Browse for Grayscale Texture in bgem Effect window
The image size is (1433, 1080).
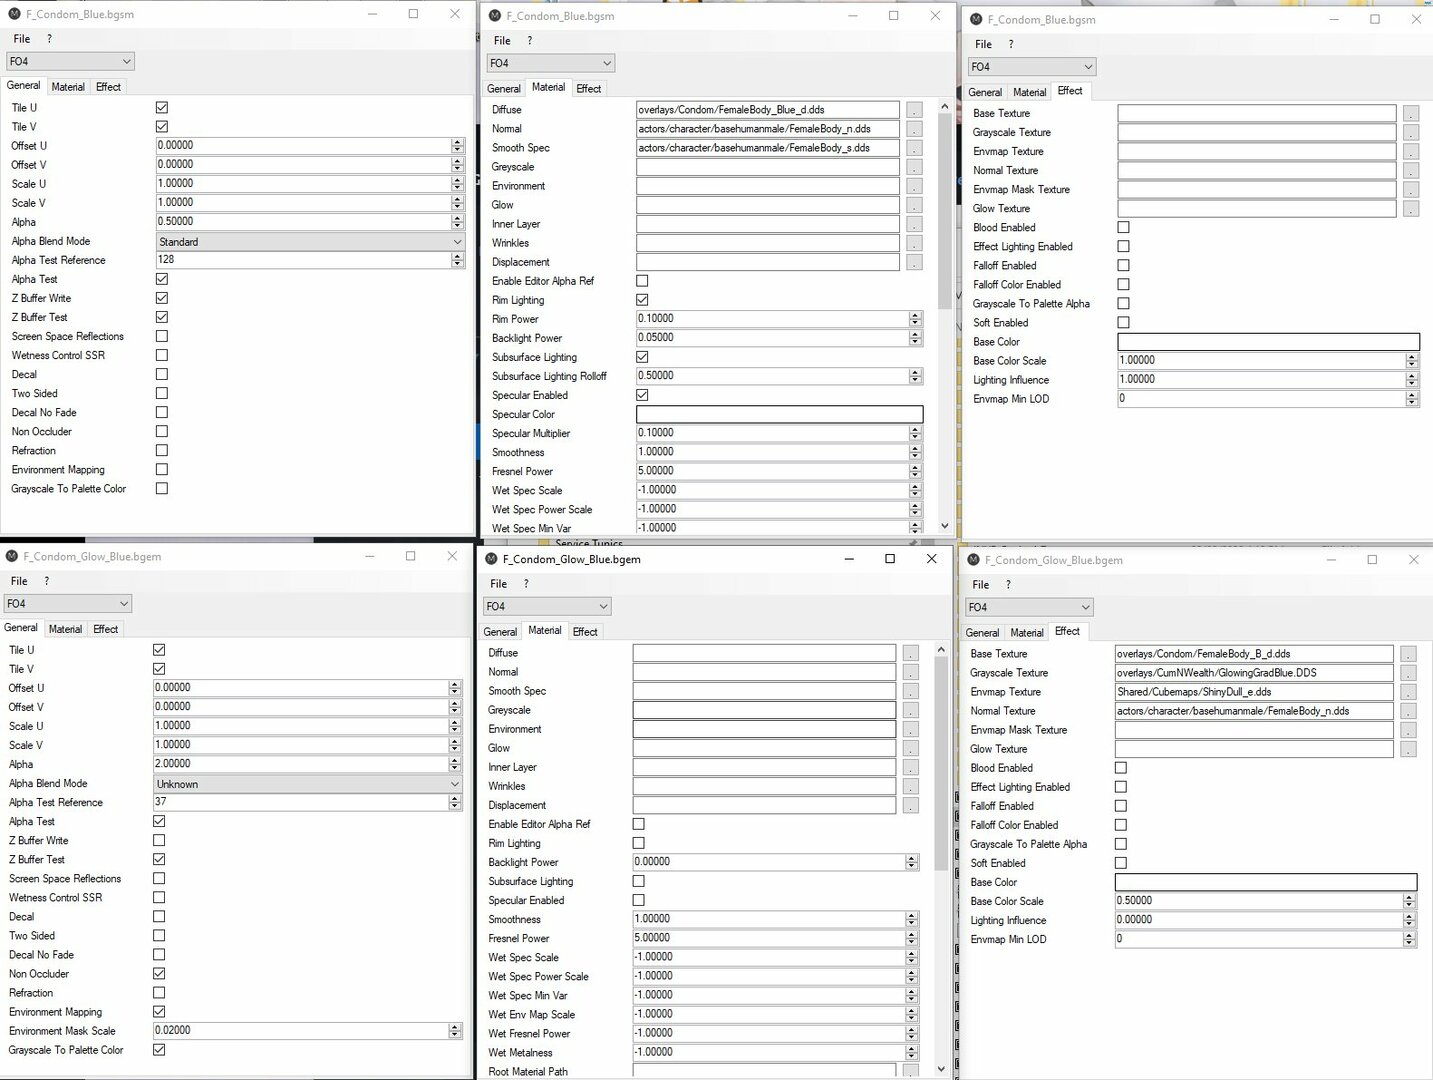coord(1408,673)
